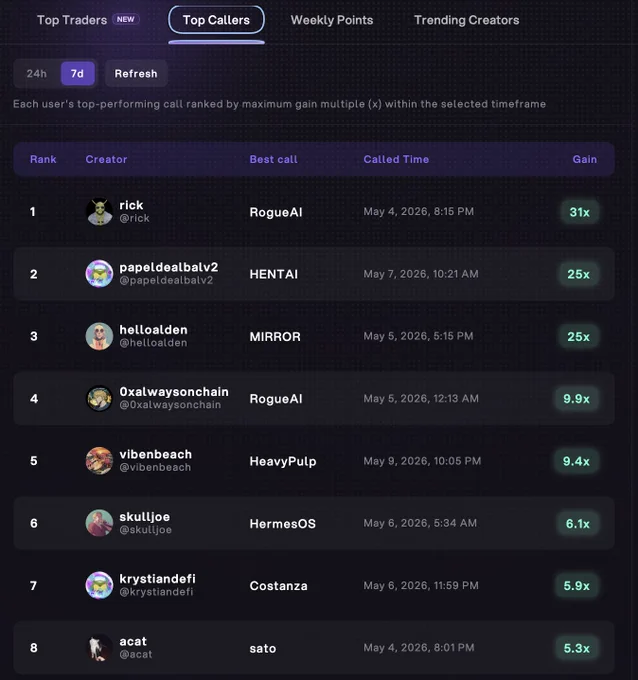
Task: Click the Called Time column header
Action: 396,159
